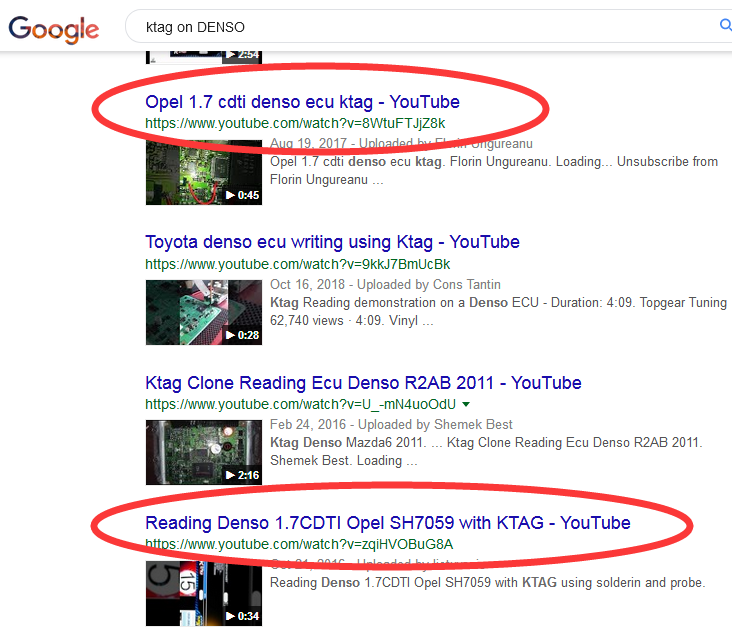Screen dimensions: 732x640
Task: Play the 2:54 video thumbnail at top
Action: pos(204,56)
